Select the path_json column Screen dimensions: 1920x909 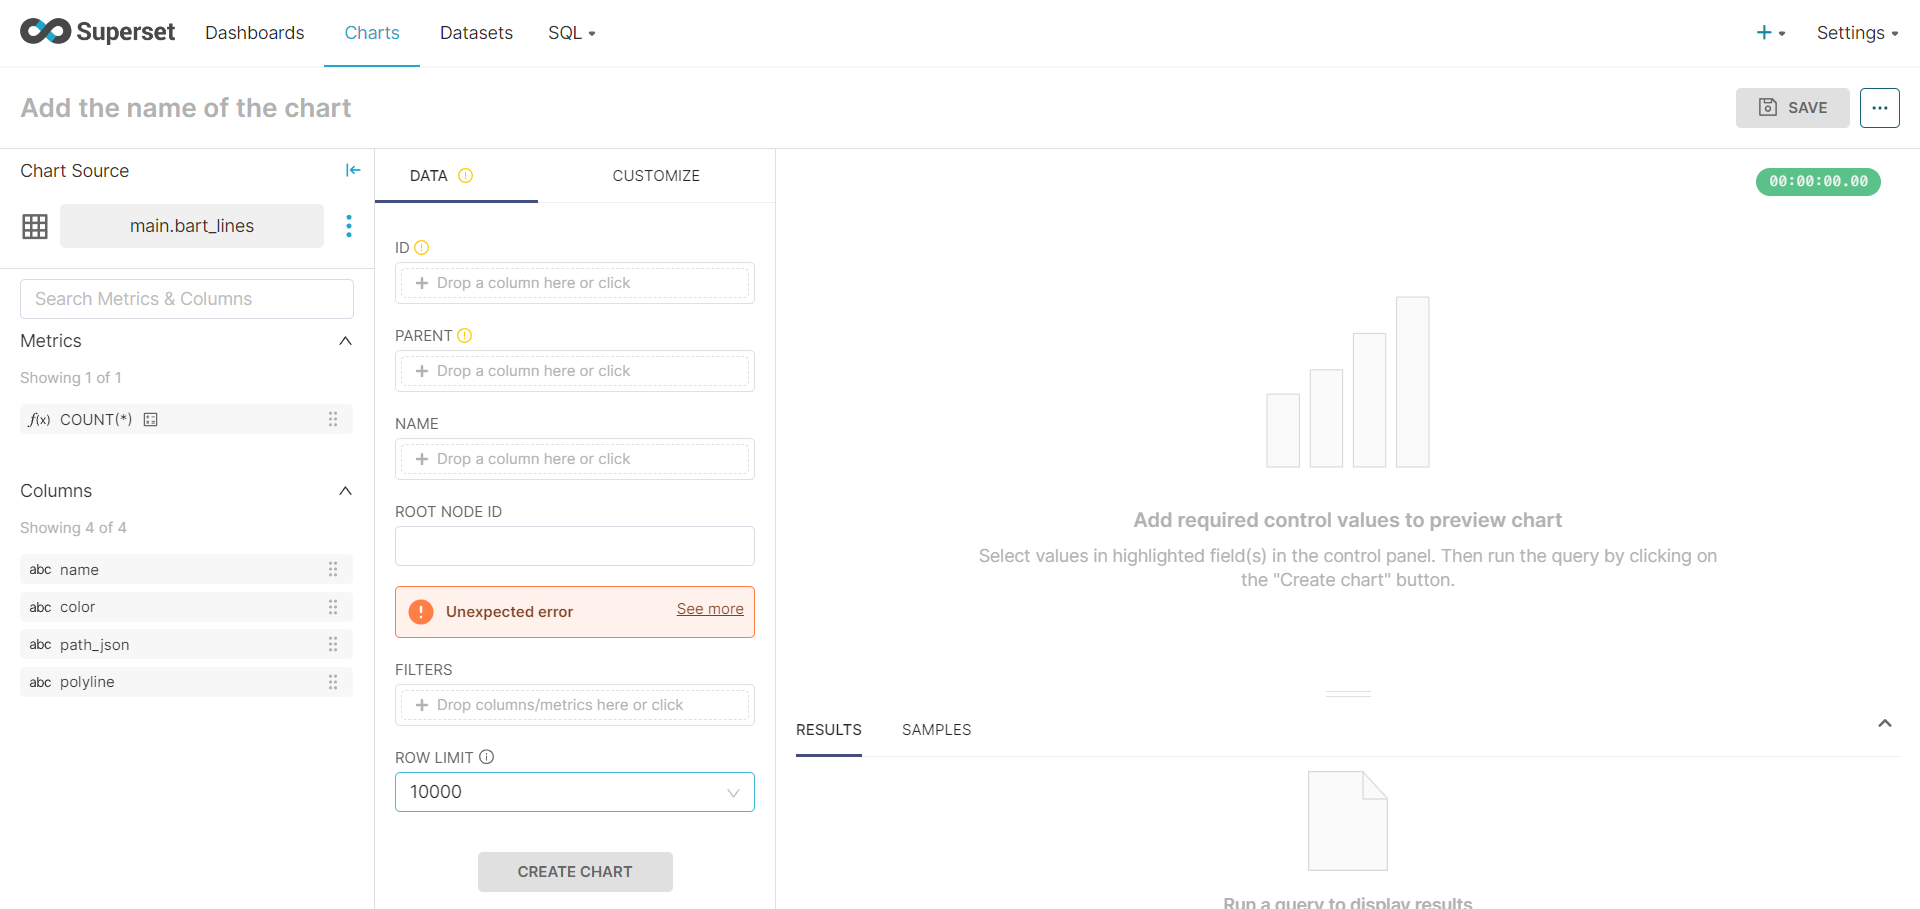coord(187,644)
